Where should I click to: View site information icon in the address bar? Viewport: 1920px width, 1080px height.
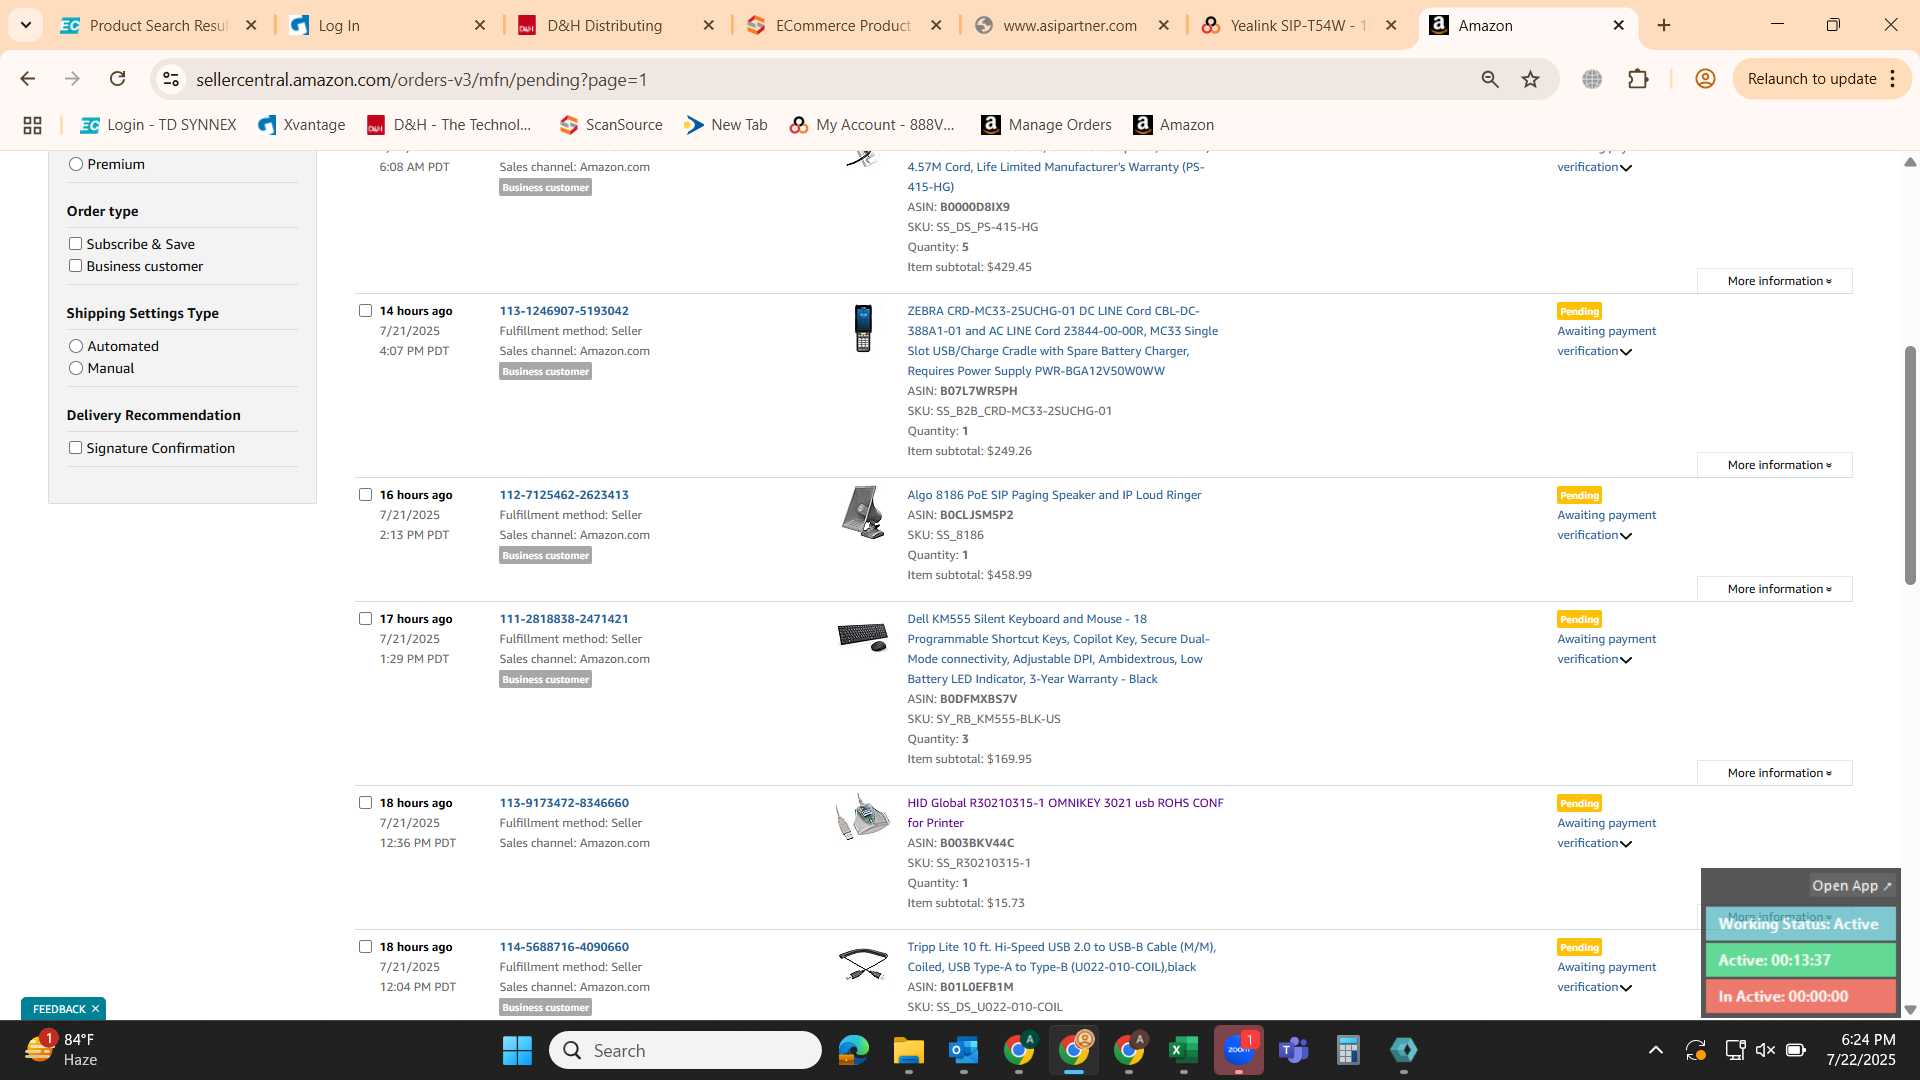171,79
